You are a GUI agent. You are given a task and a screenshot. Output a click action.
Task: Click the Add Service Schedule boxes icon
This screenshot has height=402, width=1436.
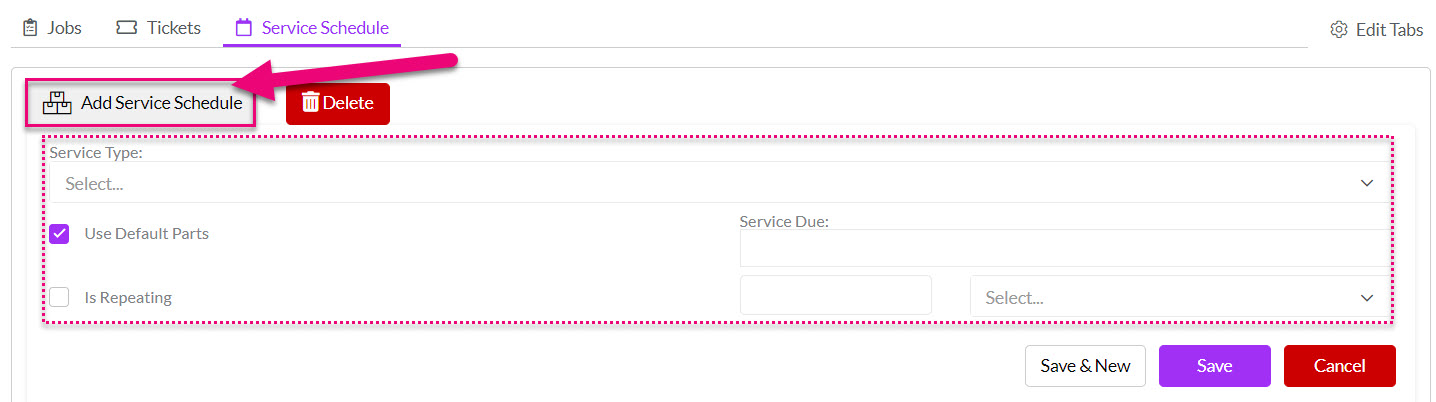(58, 103)
